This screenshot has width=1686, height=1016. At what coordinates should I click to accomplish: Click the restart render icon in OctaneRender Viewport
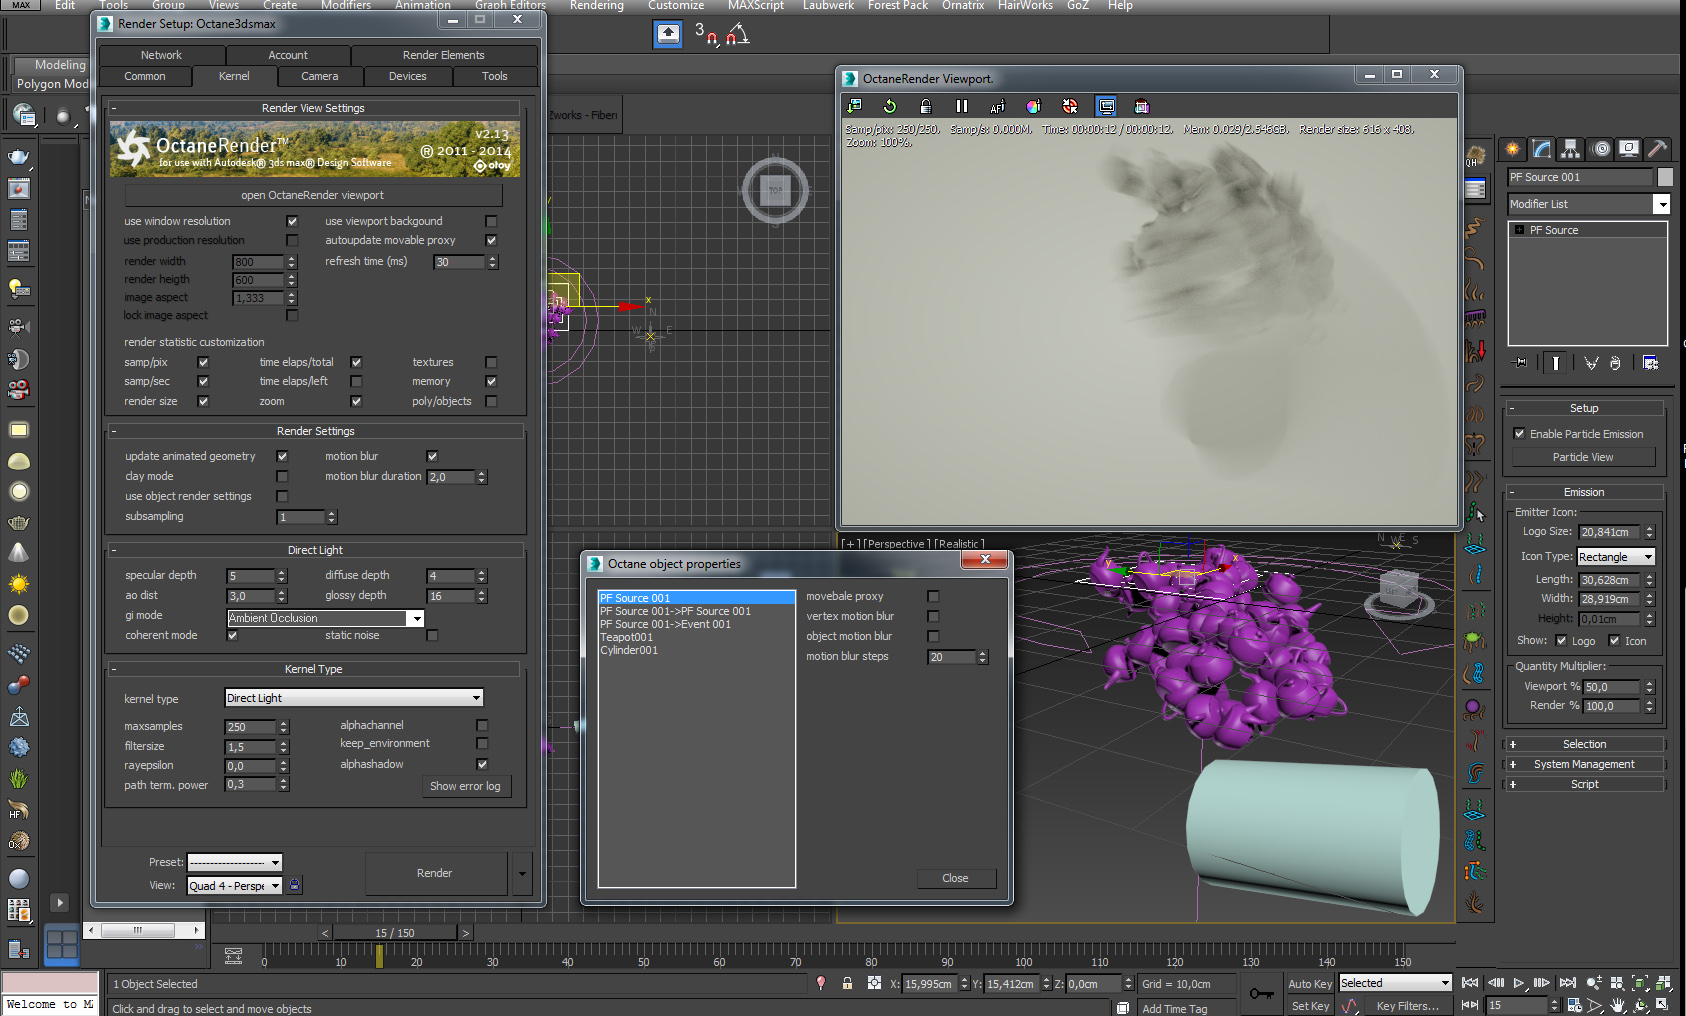(x=889, y=106)
